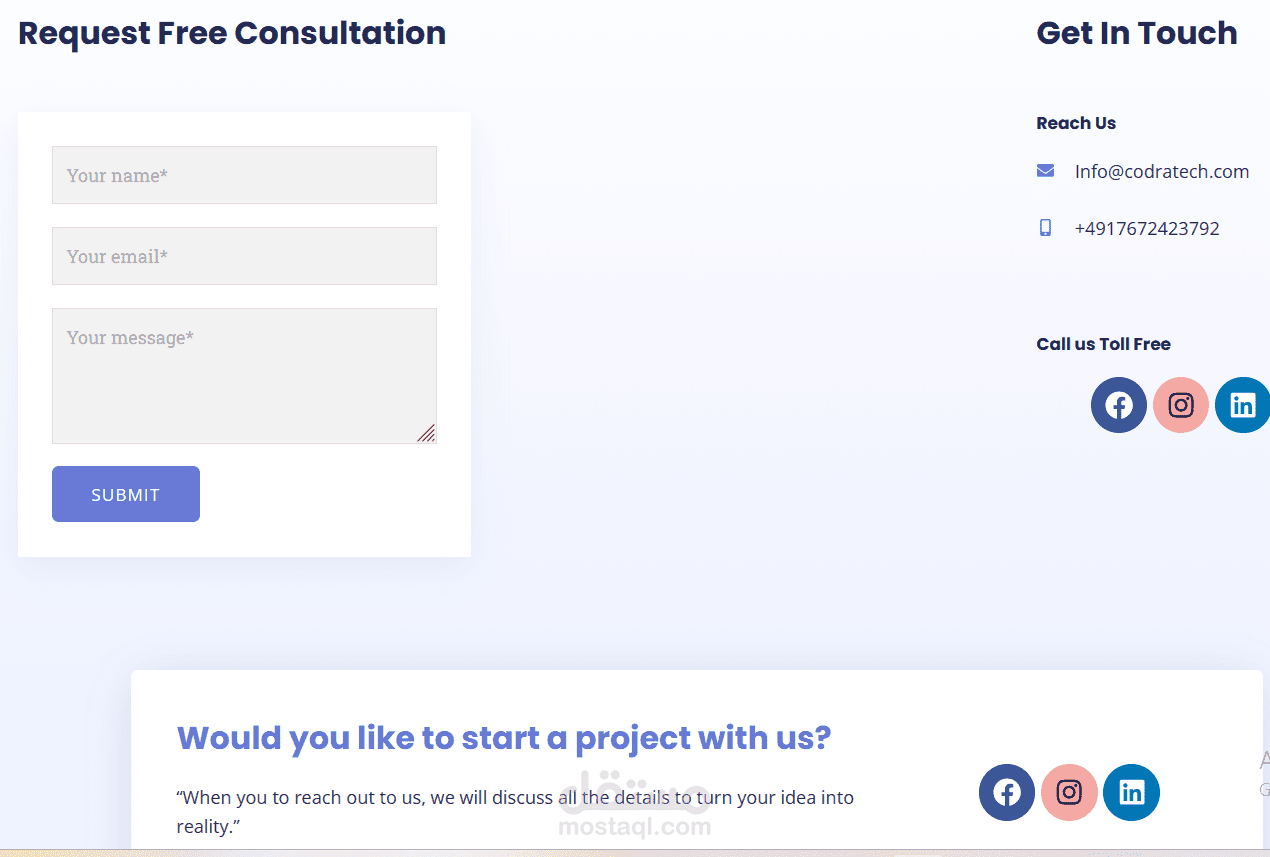The image size is (1270, 857).
Task: Click "Would you like to start a project" heading
Action: tap(504, 738)
